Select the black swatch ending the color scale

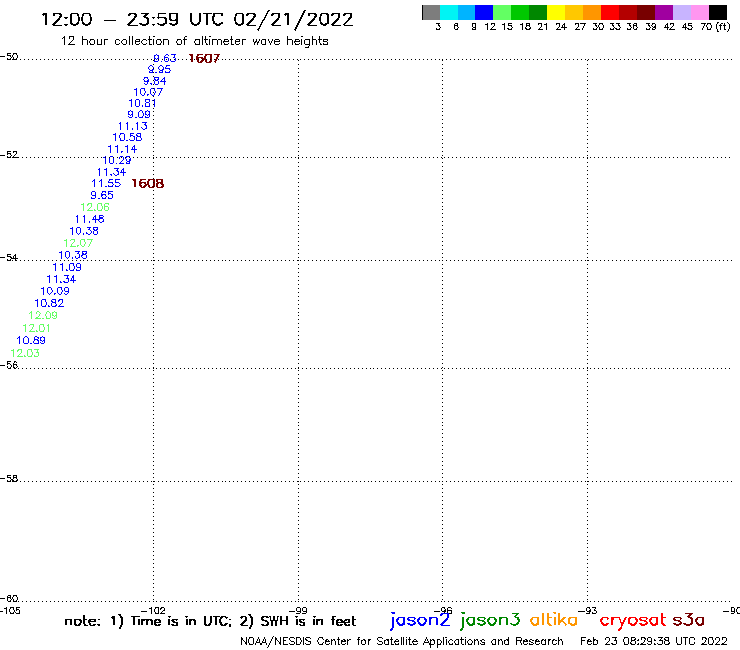click(x=718, y=12)
